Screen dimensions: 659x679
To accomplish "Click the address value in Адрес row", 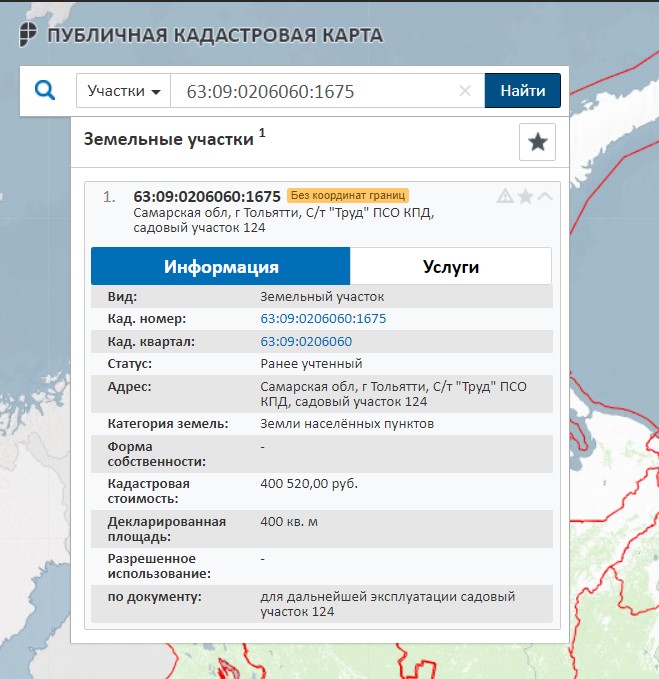I will (x=393, y=394).
